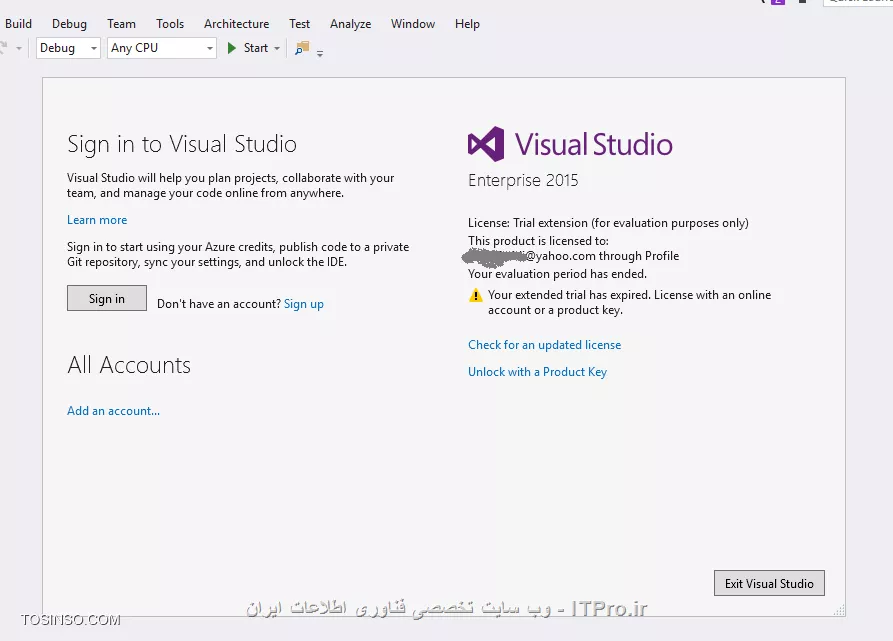Follow the Learn more link

point(97,220)
